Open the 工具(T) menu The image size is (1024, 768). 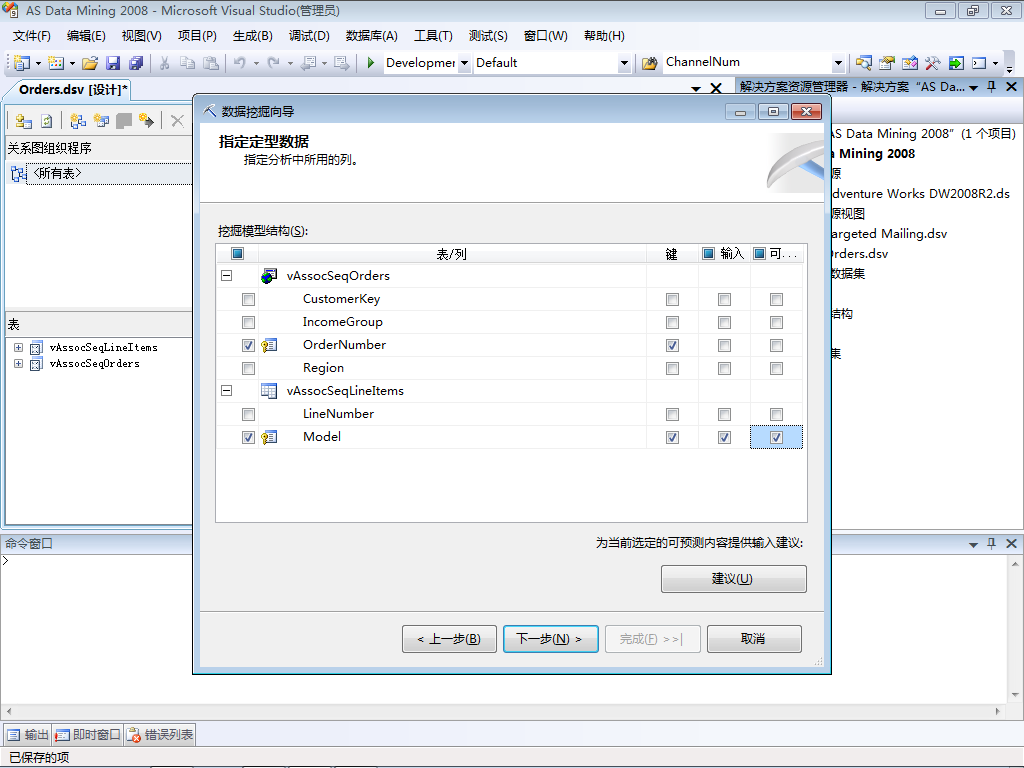click(x=433, y=36)
